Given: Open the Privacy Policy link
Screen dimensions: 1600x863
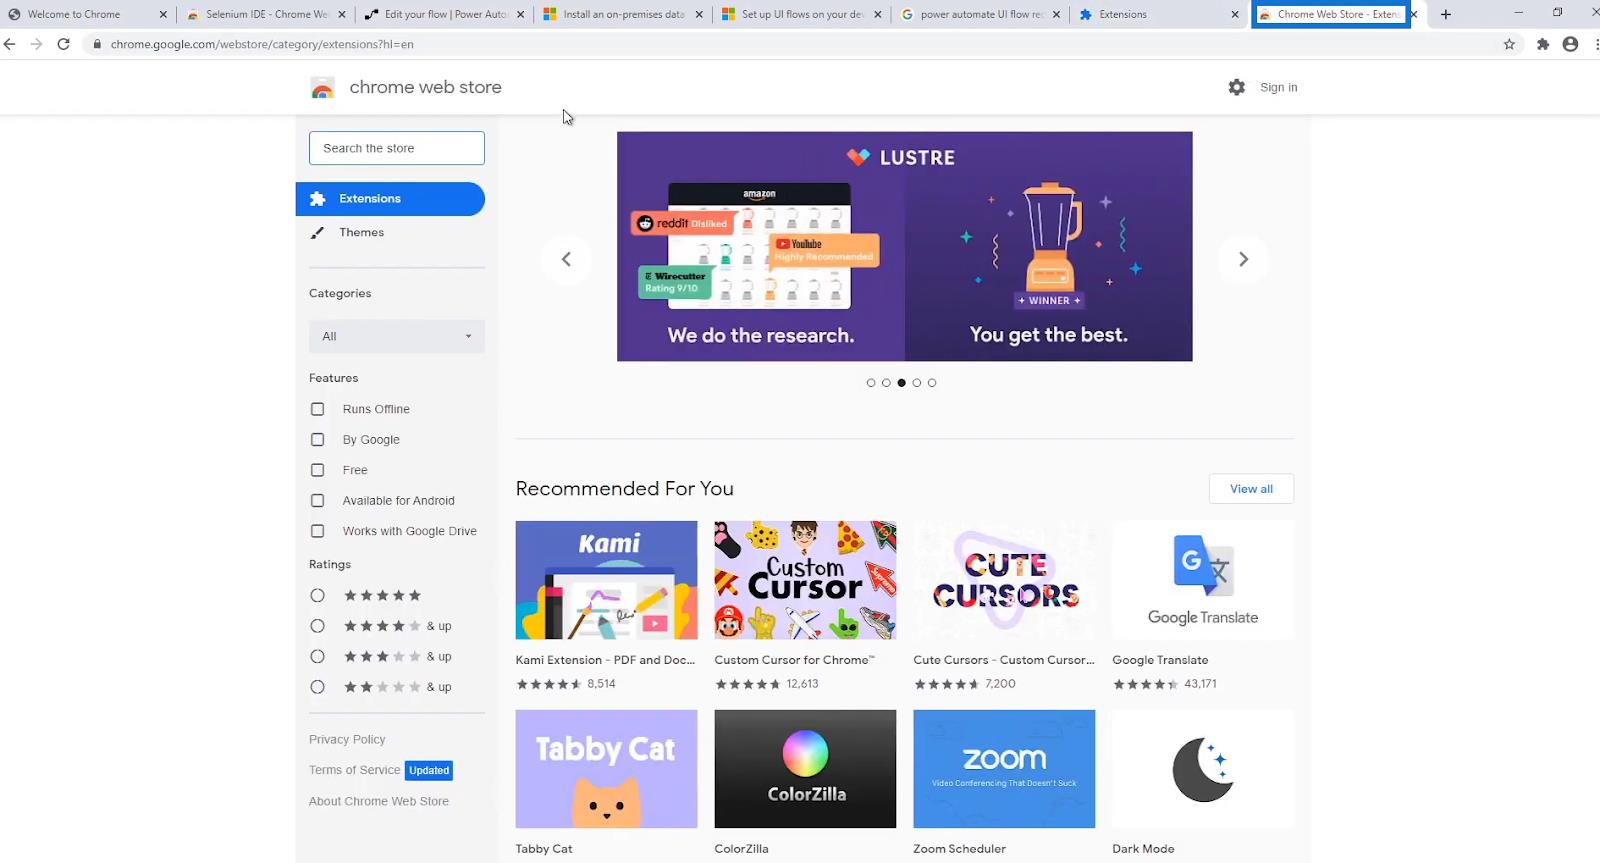Looking at the screenshot, I should (x=347, y=739).
